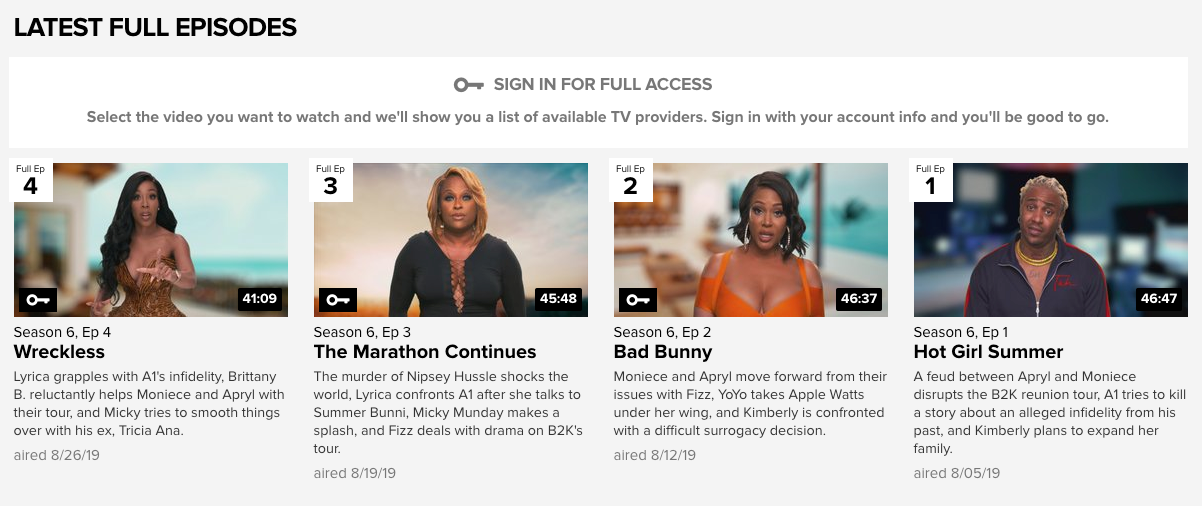Click the key icon beside Sign In For Full Access
Viewport: 1202px width, 506px height.
pos(469,85)
